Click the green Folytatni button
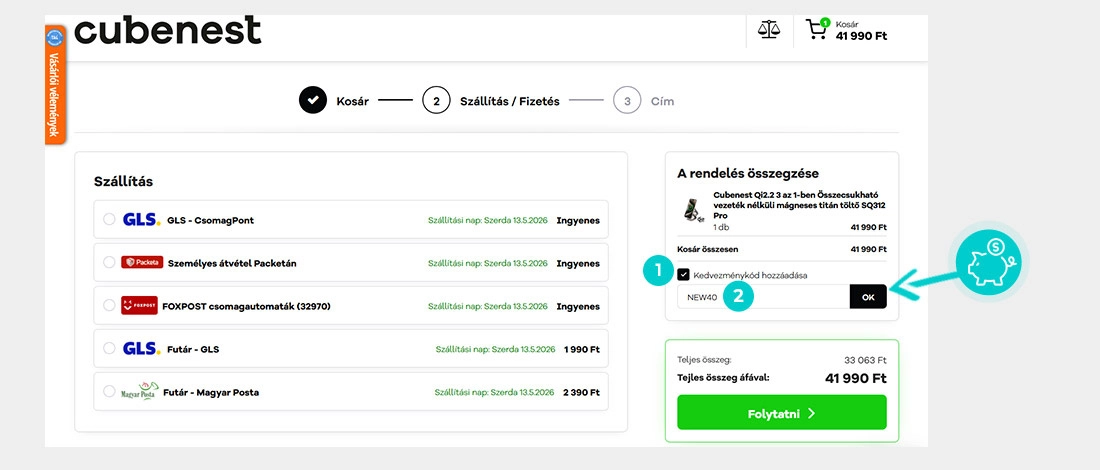The image size is (1100, 470). (x=782, y=412)
